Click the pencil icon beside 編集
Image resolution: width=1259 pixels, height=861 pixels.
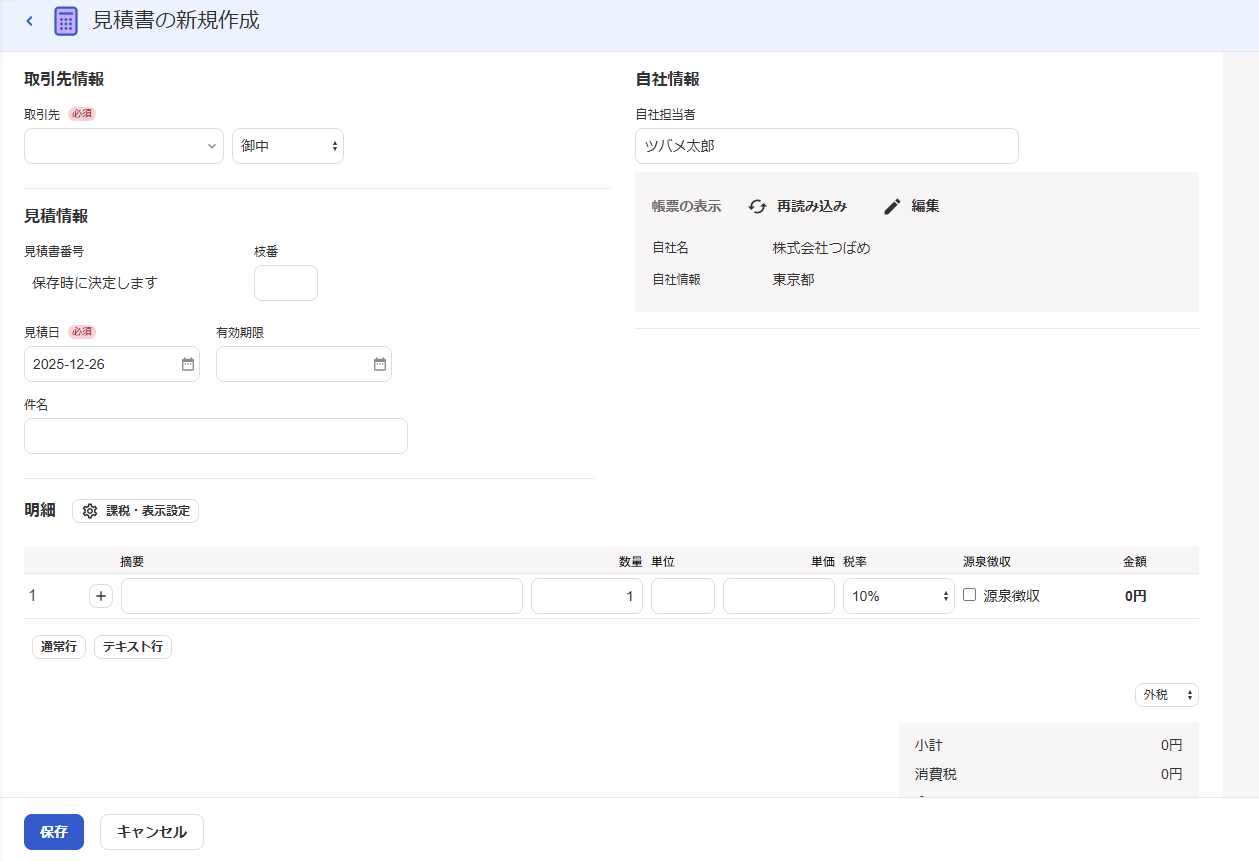892,206
